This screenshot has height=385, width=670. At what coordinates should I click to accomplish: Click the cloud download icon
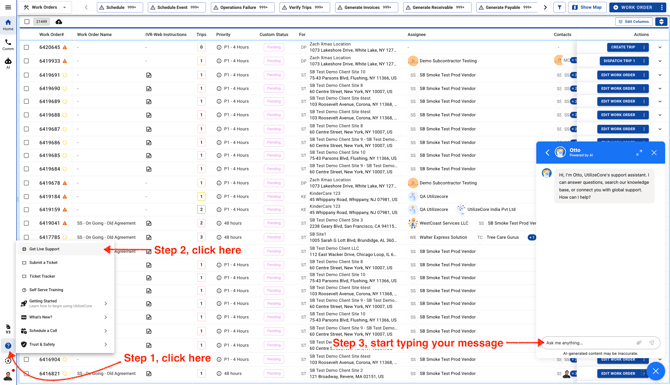coord(59,21)
